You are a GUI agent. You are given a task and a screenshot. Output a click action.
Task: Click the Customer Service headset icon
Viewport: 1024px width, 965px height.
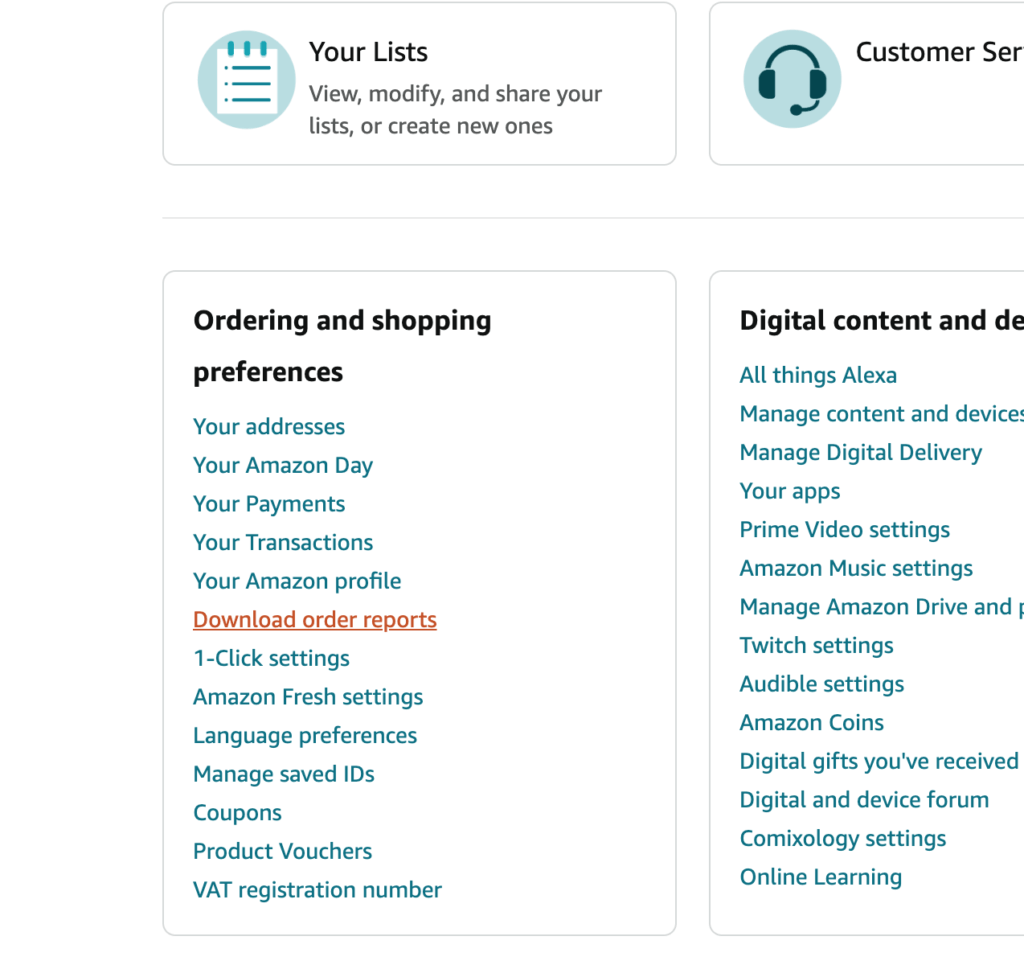(792, 79)
